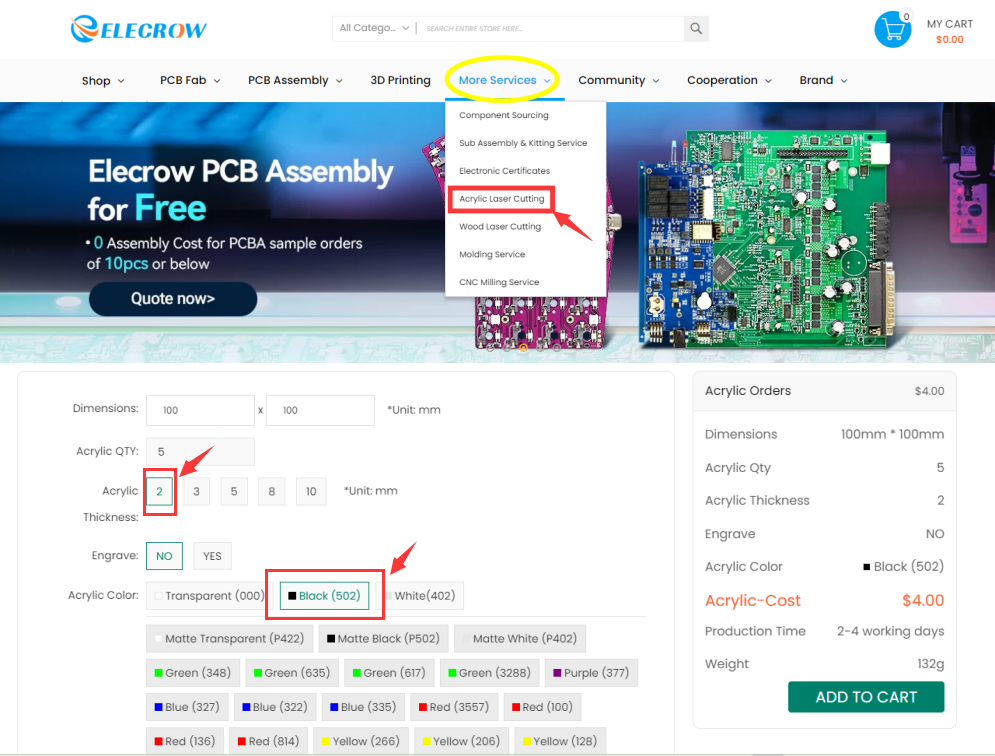Click the second Dimensions height field
The image size is (995, 756).
tap(320, 411)
